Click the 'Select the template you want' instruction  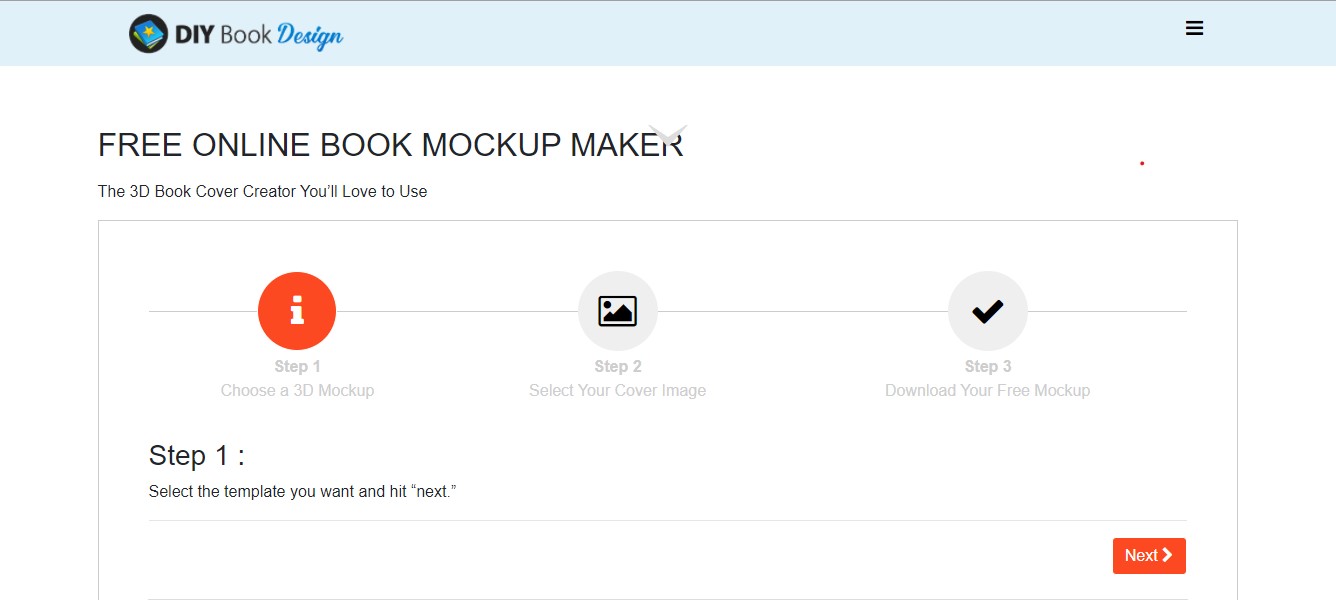(303, 492)
